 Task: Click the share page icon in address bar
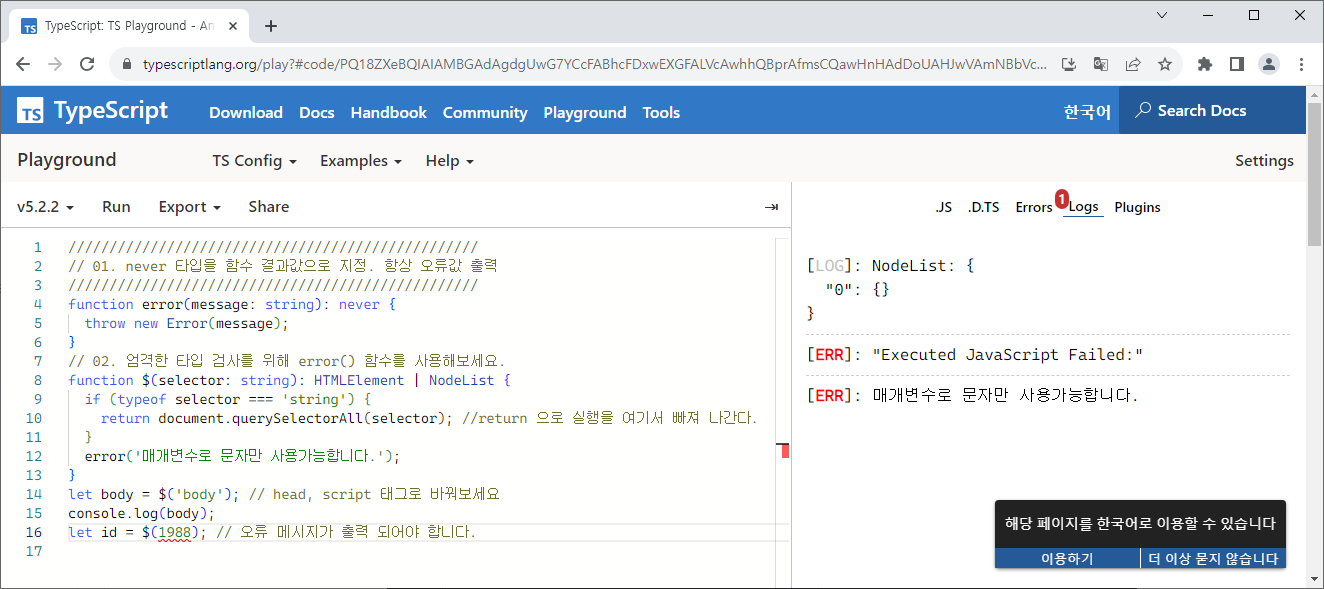click(1132, 64)
